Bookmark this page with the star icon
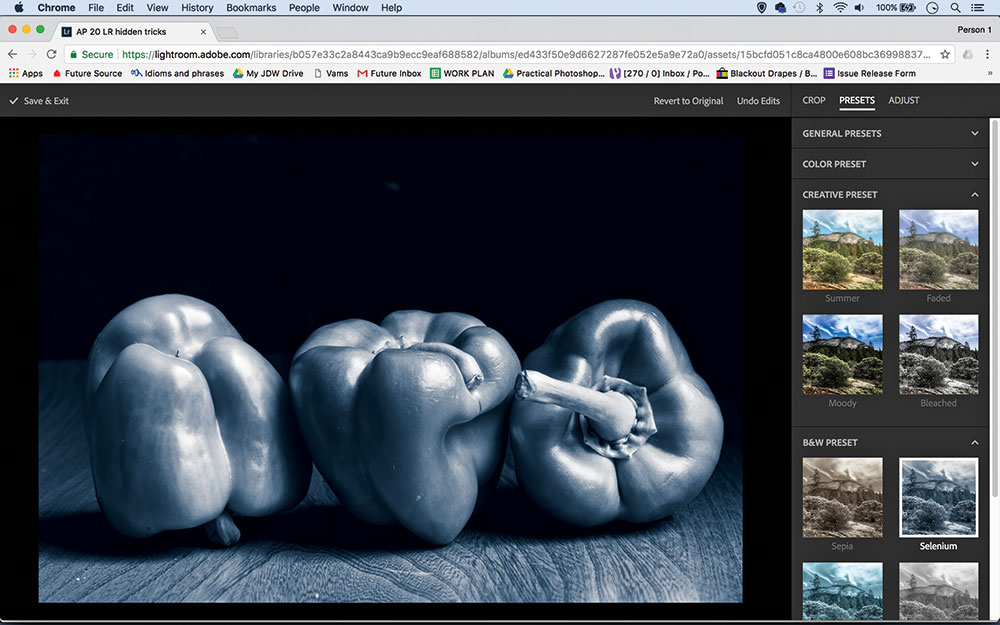This screenshot has height=625, width=1000. click(x=945, y=54)
